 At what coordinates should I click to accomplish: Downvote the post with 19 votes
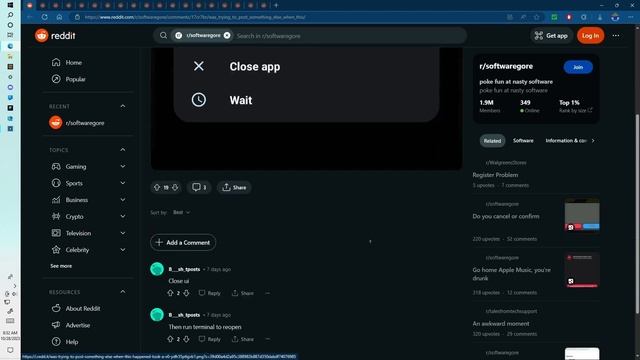(175, 187)
